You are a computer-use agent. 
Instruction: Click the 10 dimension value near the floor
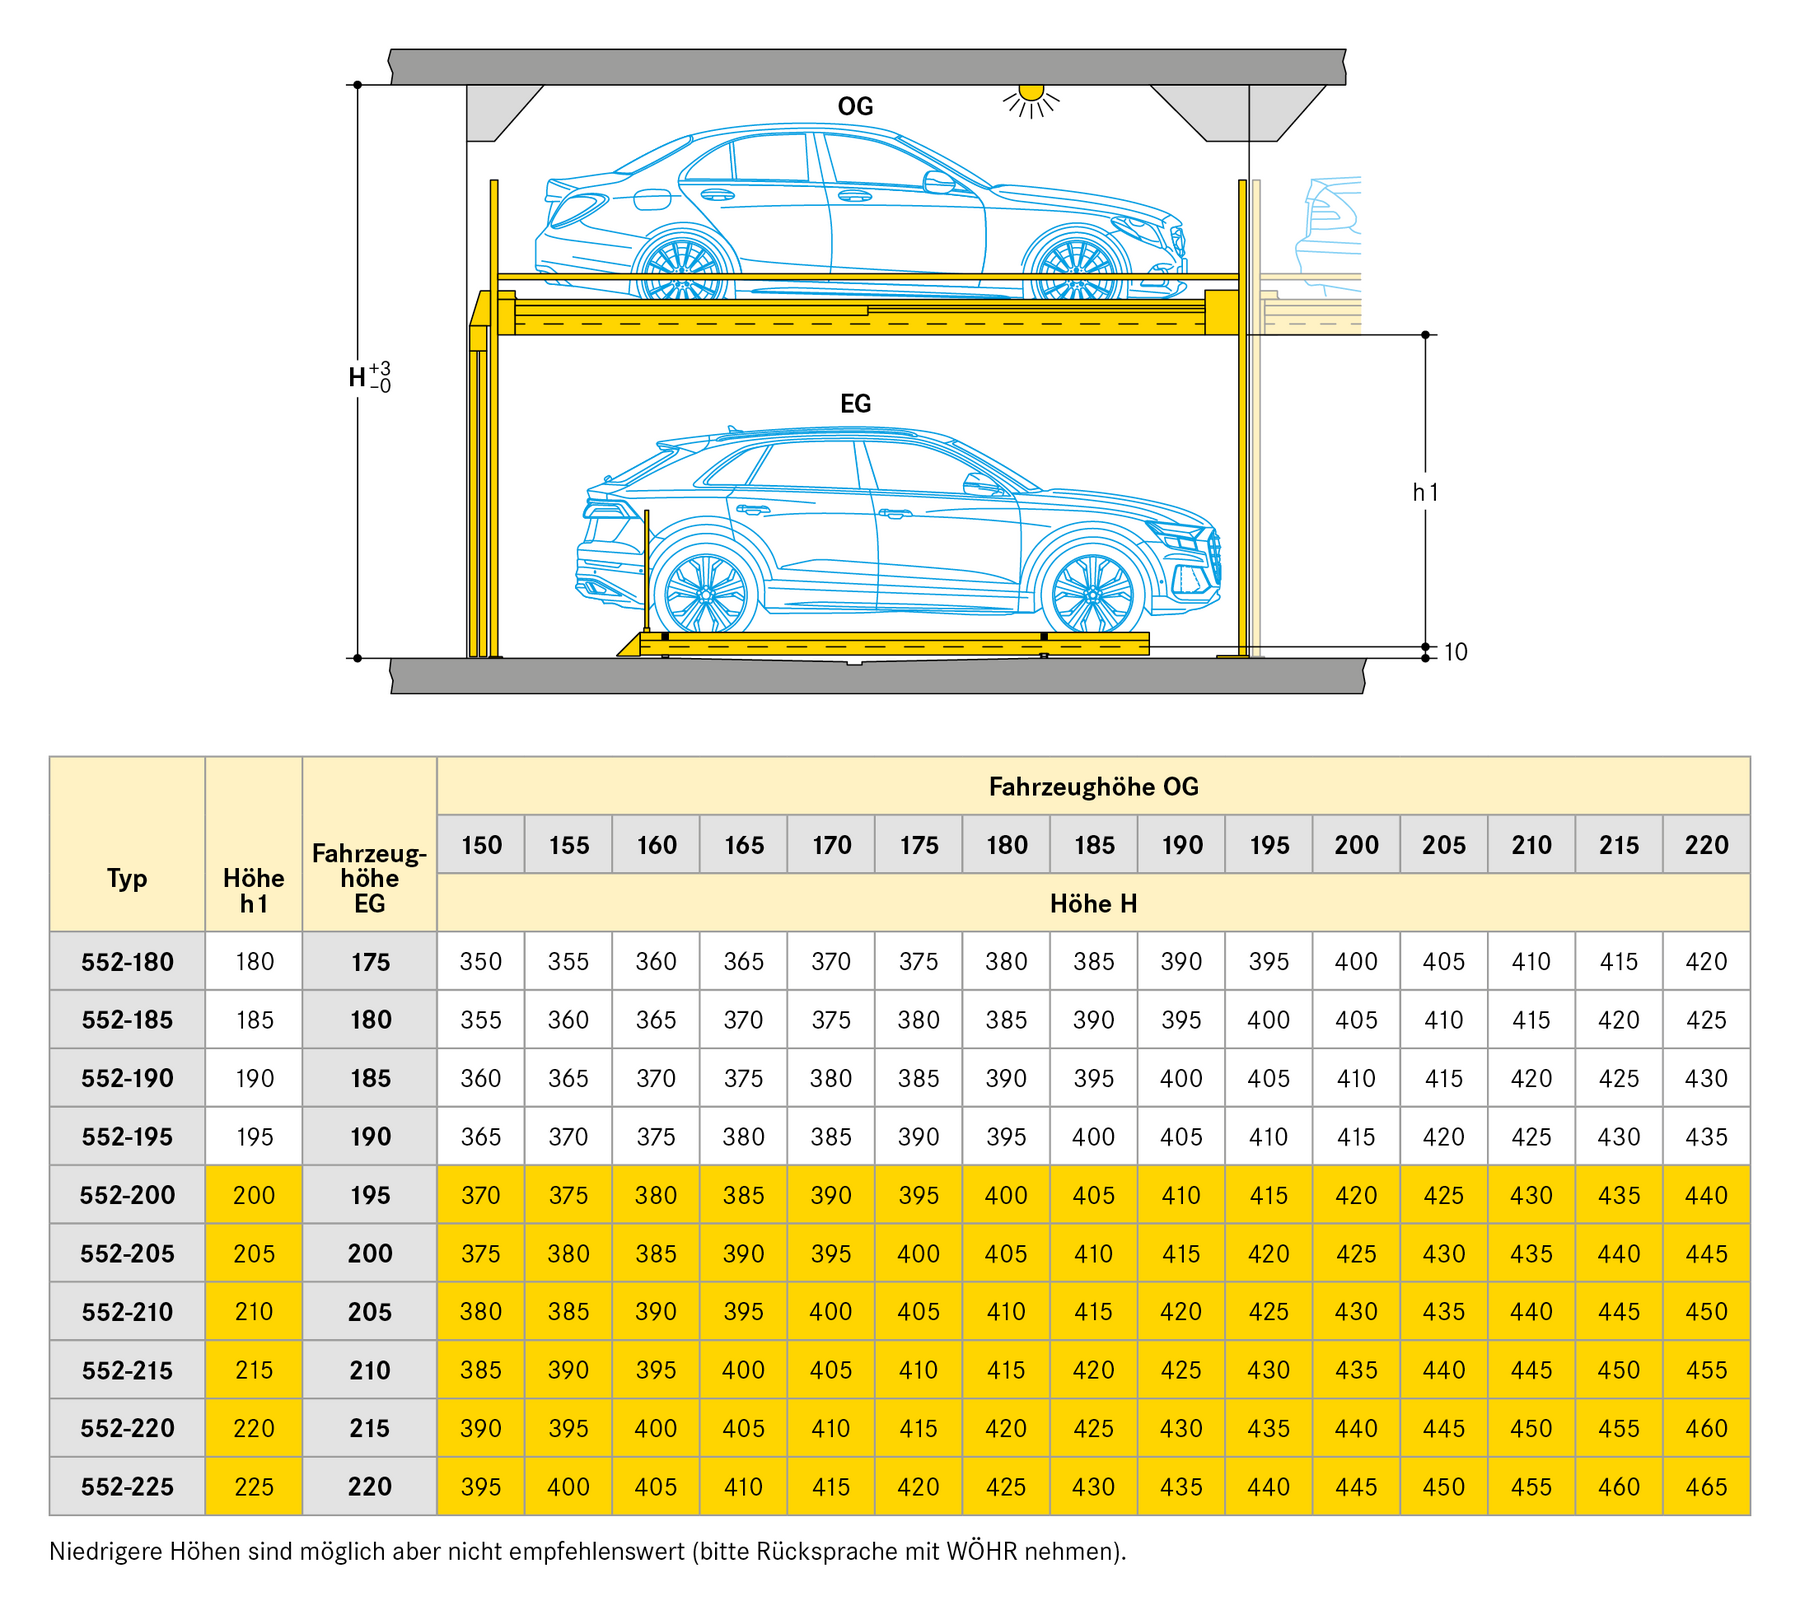pyautogui.click(x=1455, y=652)
